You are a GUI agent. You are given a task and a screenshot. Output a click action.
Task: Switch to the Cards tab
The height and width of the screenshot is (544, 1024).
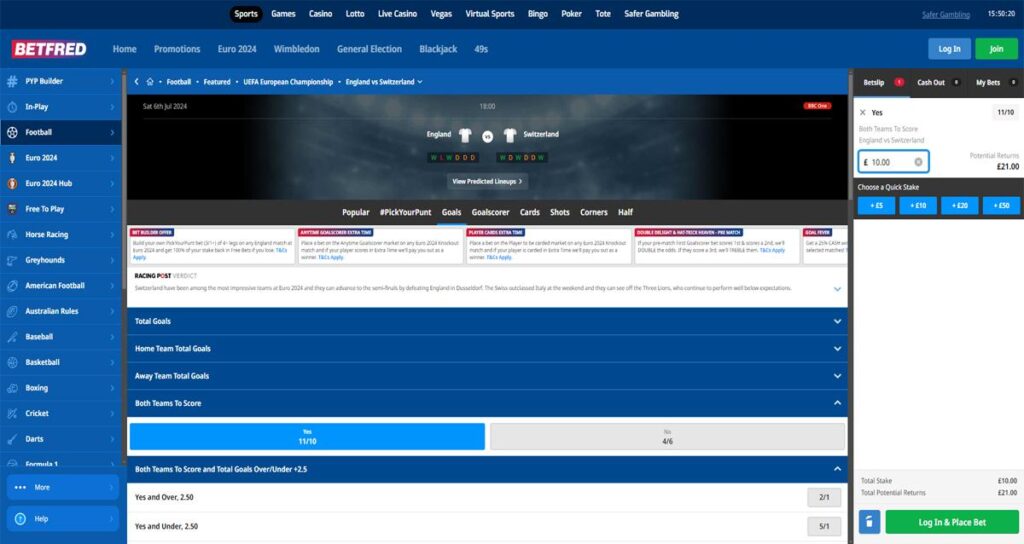[x=530, y=212]
